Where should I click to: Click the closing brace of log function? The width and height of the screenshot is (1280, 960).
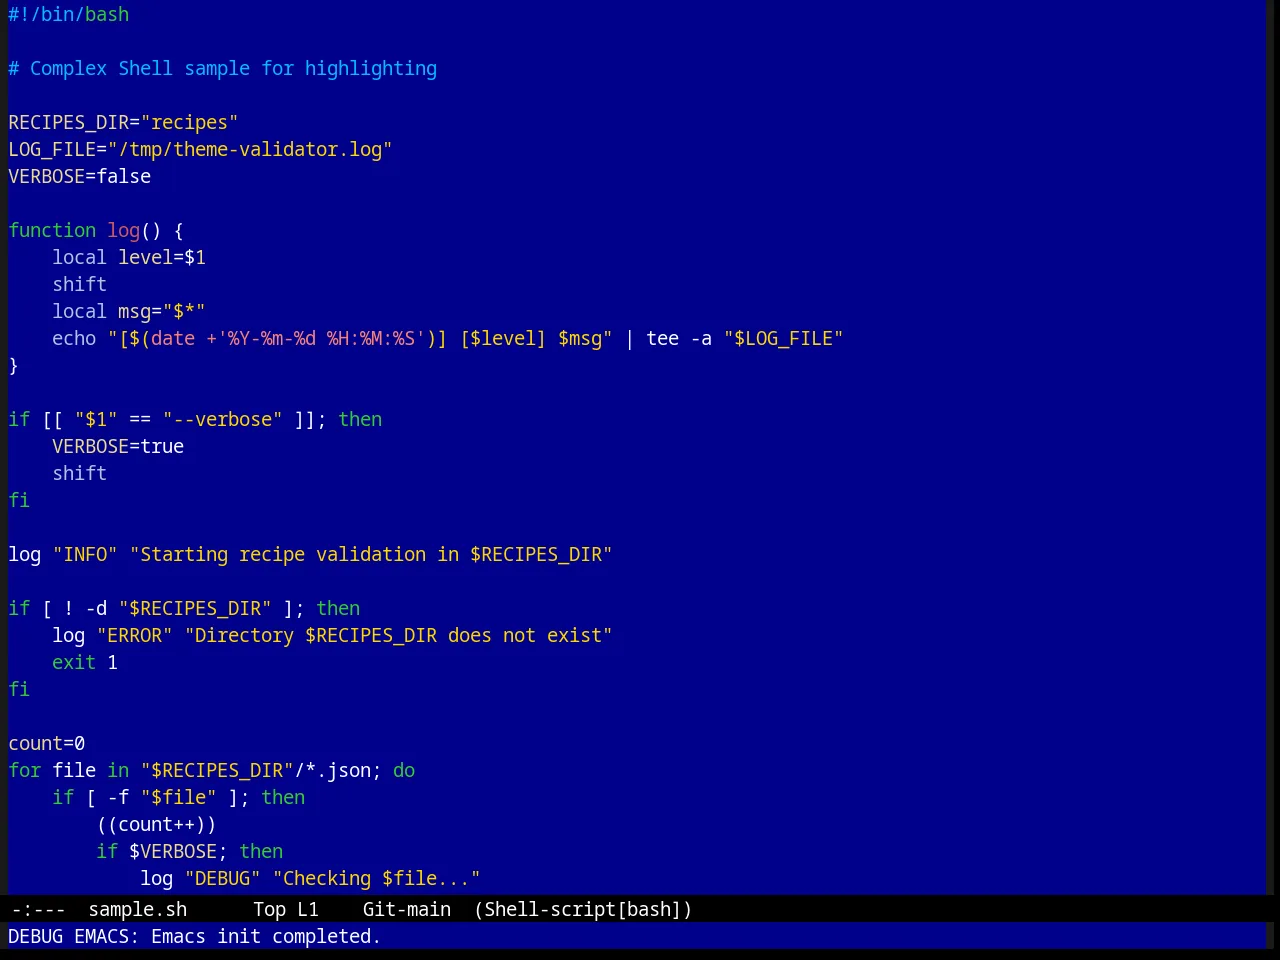tap(13, 365)
